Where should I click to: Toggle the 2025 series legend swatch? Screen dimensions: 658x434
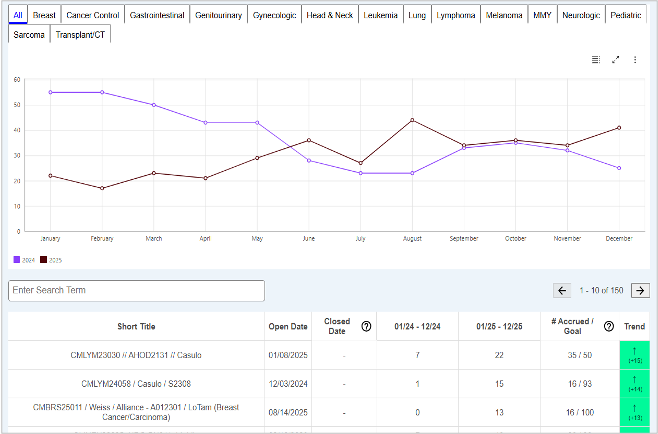tap(43, 260)
